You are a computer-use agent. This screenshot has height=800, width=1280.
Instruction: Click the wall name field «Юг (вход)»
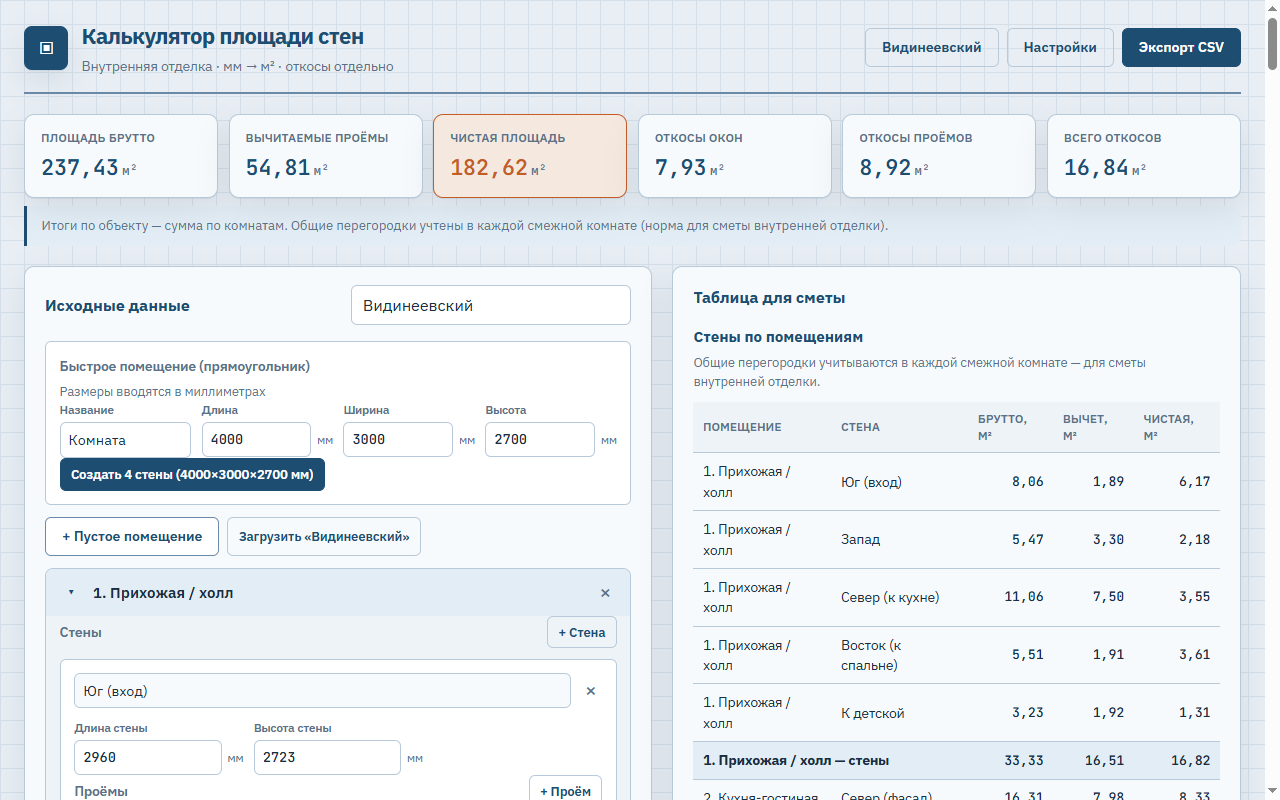[322, 691]
